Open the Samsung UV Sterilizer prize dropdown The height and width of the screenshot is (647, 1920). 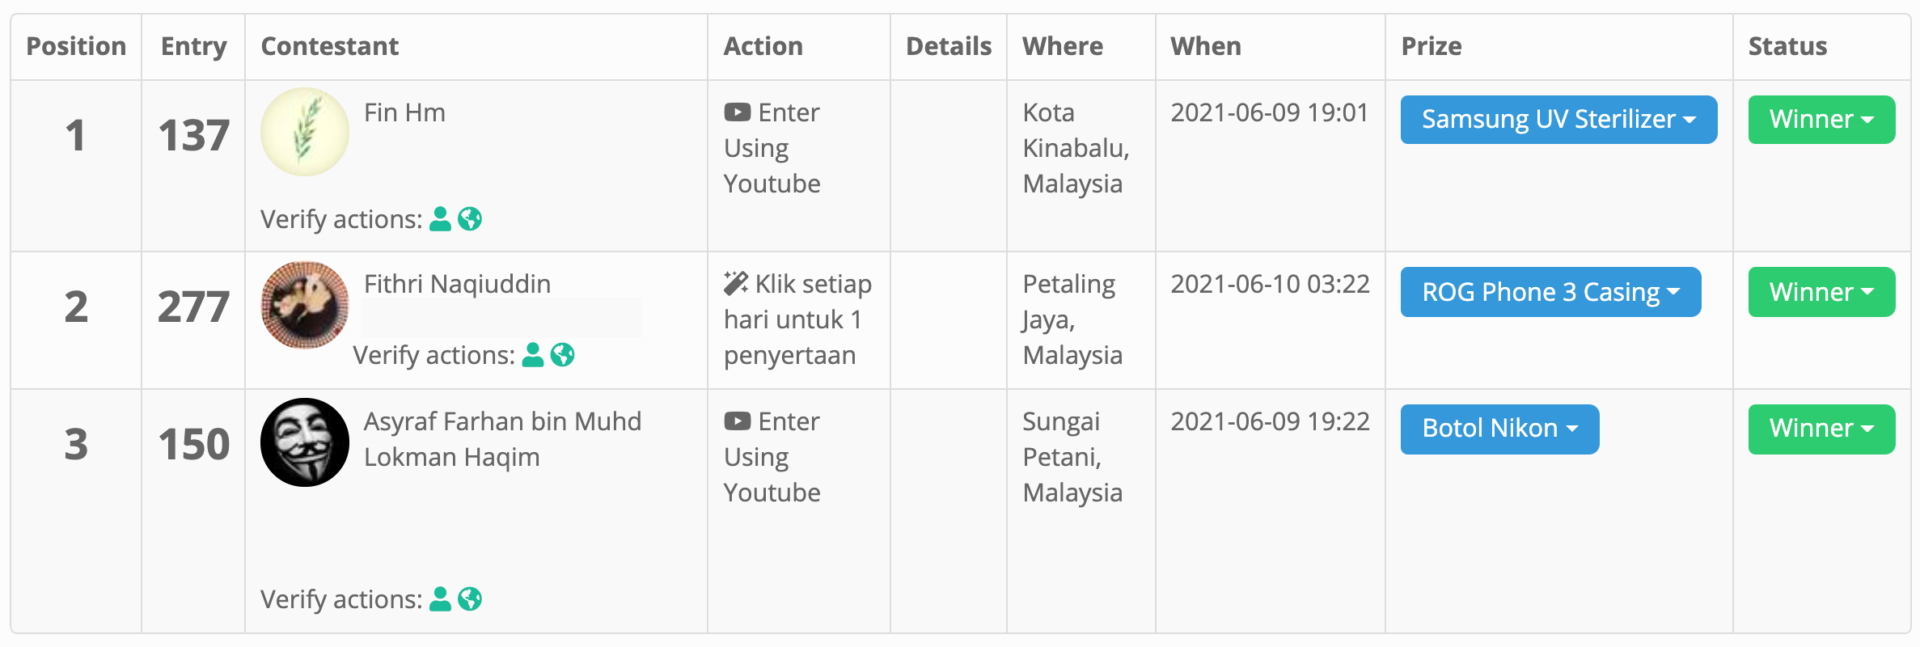[1558, 120]
